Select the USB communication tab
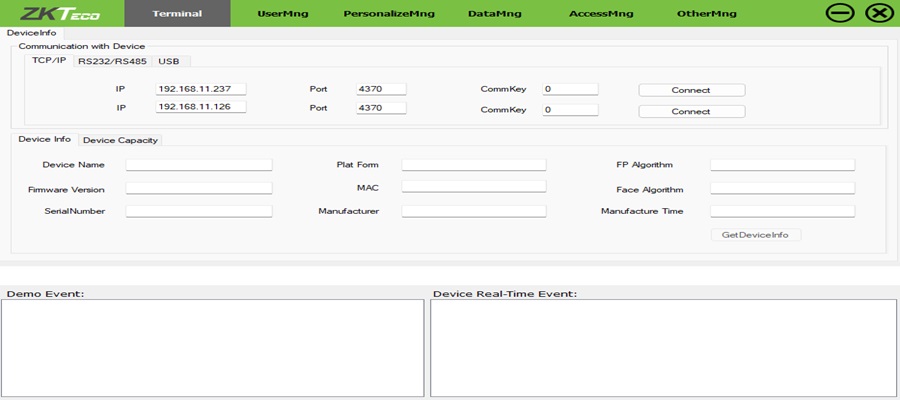The width and height of the screenshot is (900, 400). click(168, 61)
